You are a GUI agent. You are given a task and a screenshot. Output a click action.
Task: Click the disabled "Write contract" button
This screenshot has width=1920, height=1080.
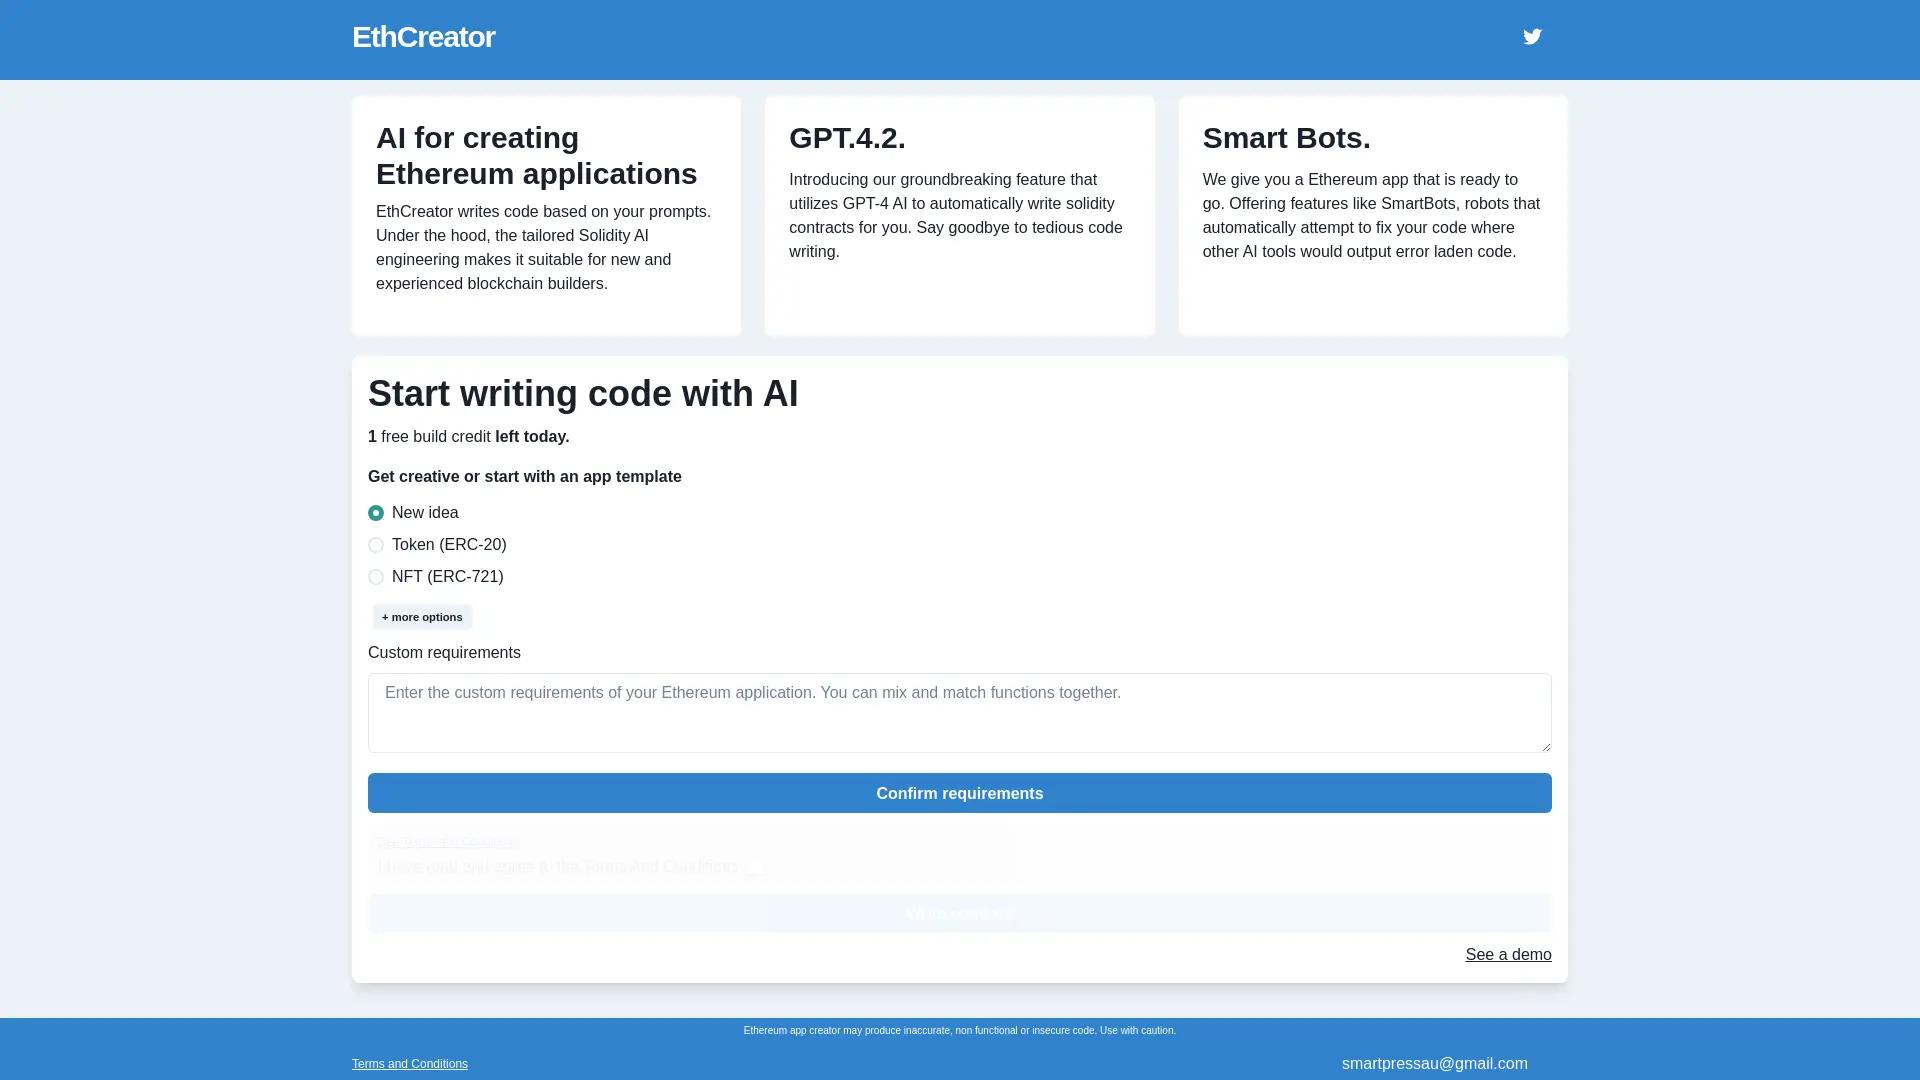(x=959, y=913)
